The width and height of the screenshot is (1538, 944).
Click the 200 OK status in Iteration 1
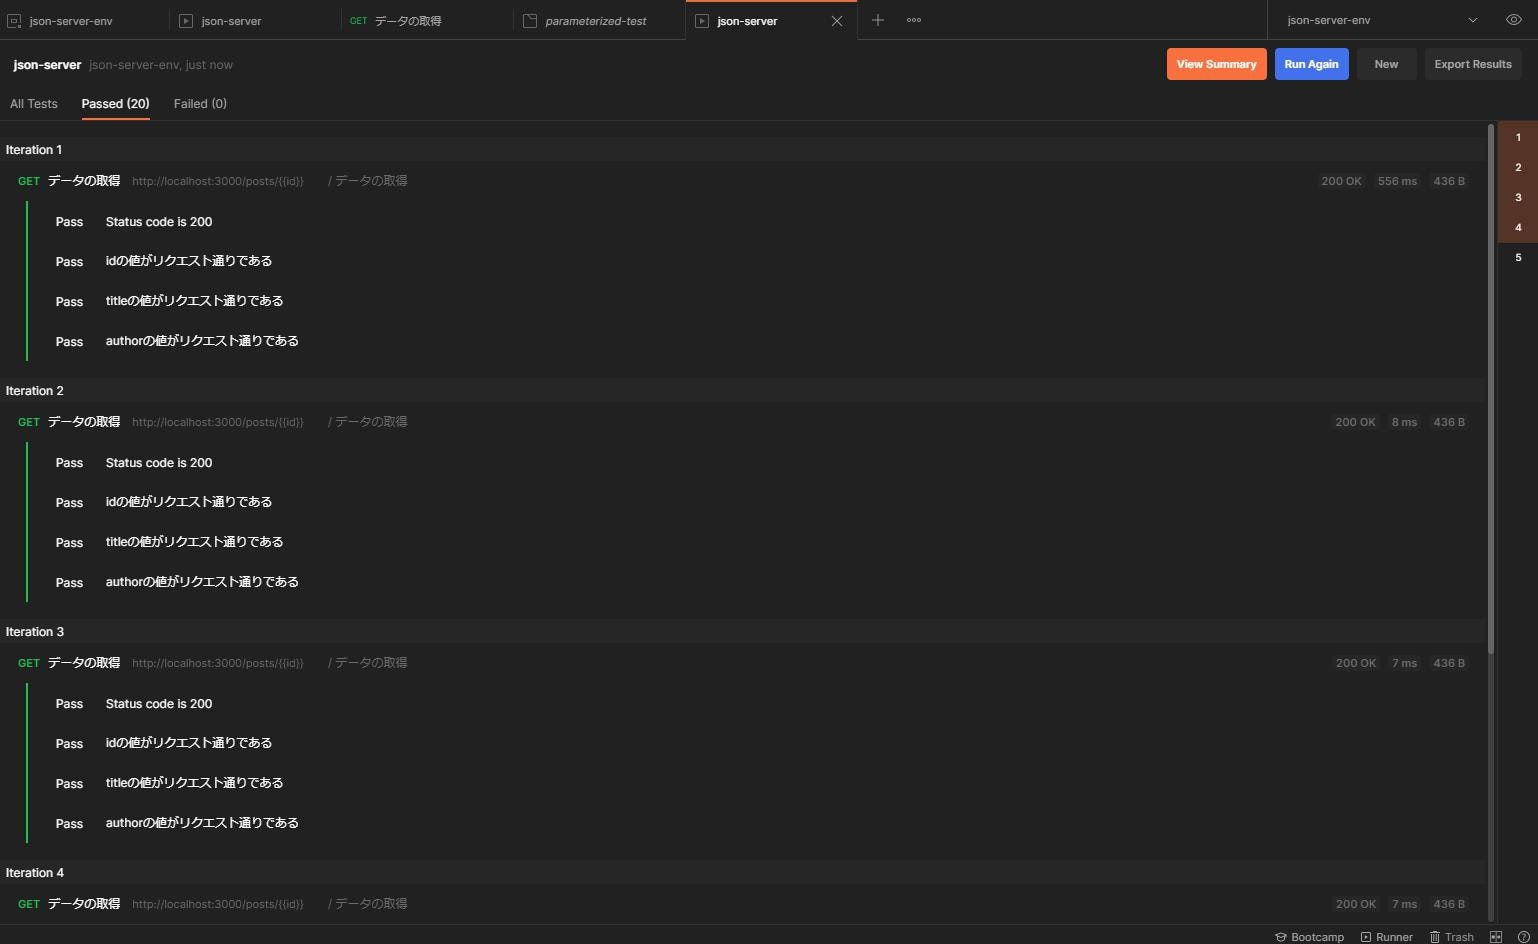coord(1341,181)
